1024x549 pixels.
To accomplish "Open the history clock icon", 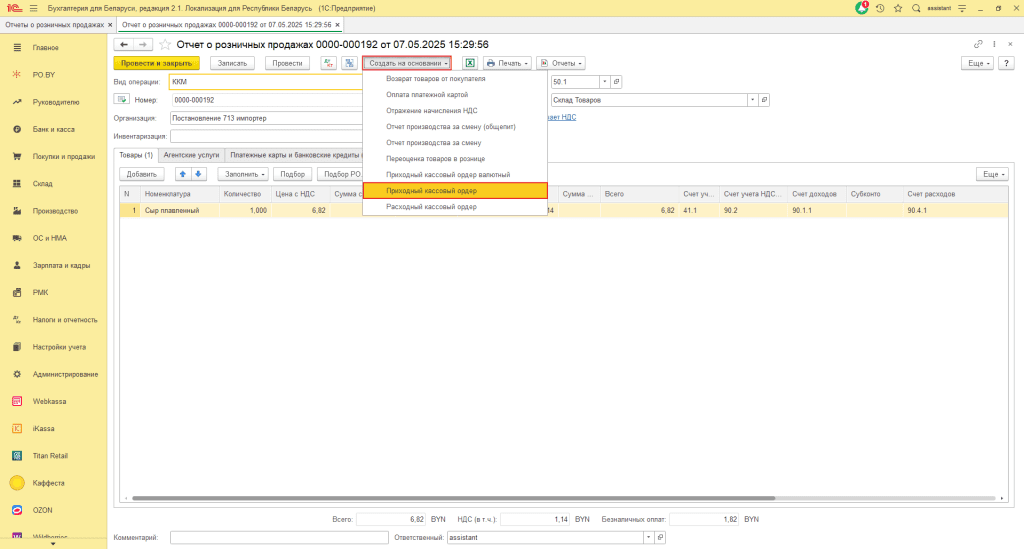I will click(x=880, y=8).
